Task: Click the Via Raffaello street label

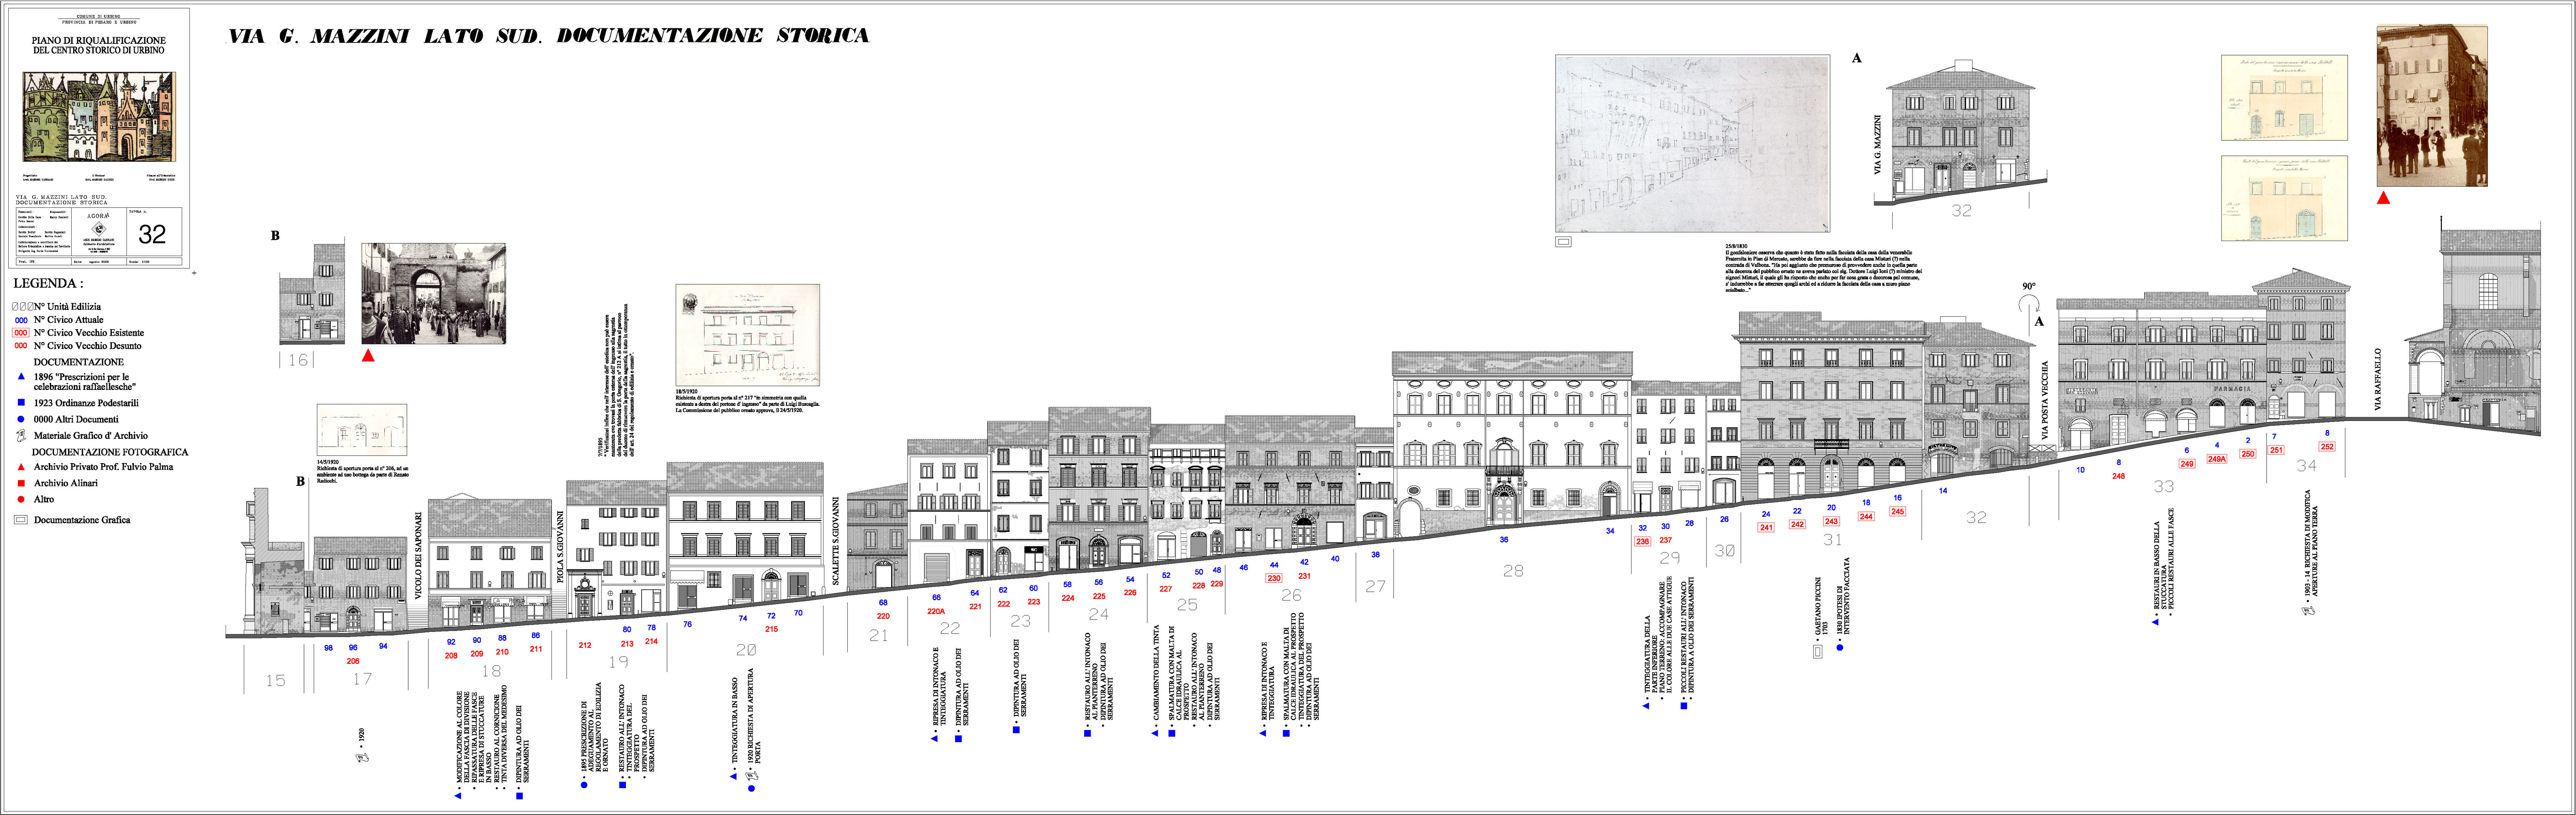Action: 2378,378
